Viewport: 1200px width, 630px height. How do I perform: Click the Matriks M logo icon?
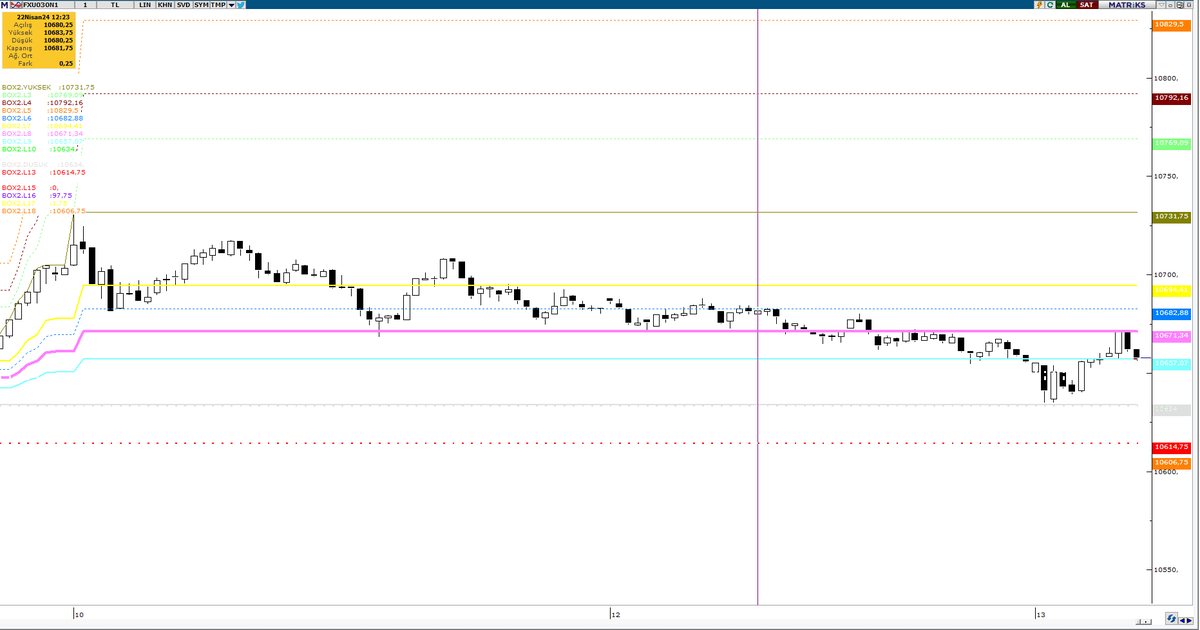pyautogui.click(x=5, y=5)
